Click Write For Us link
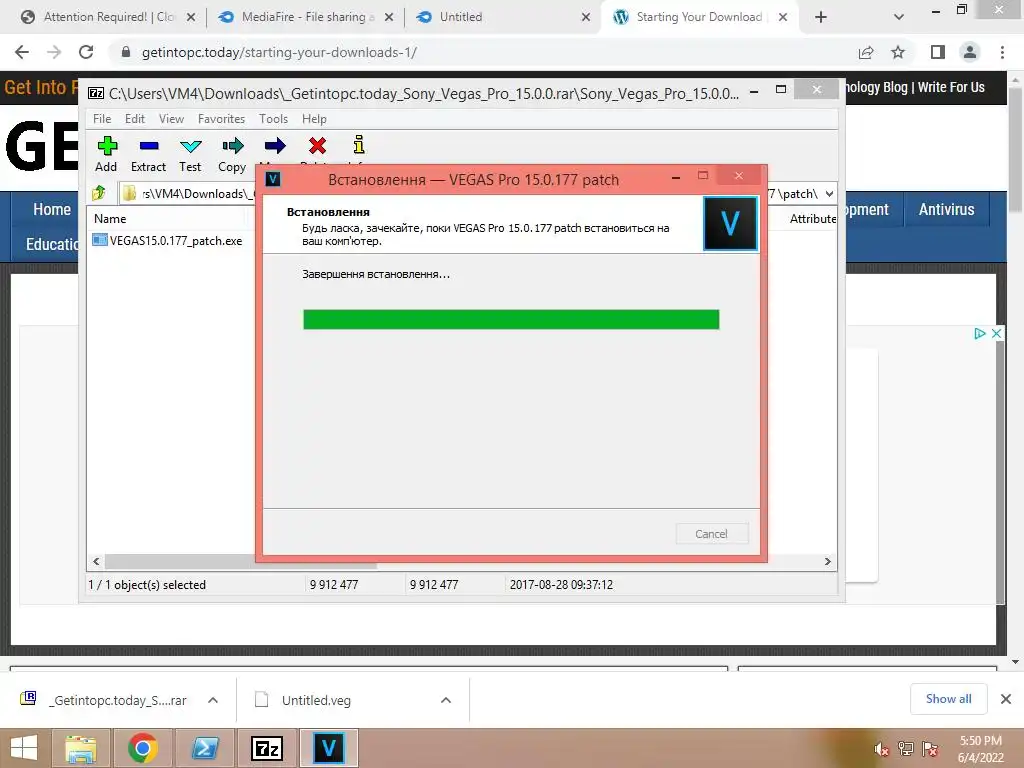 [x=951, y=87]
